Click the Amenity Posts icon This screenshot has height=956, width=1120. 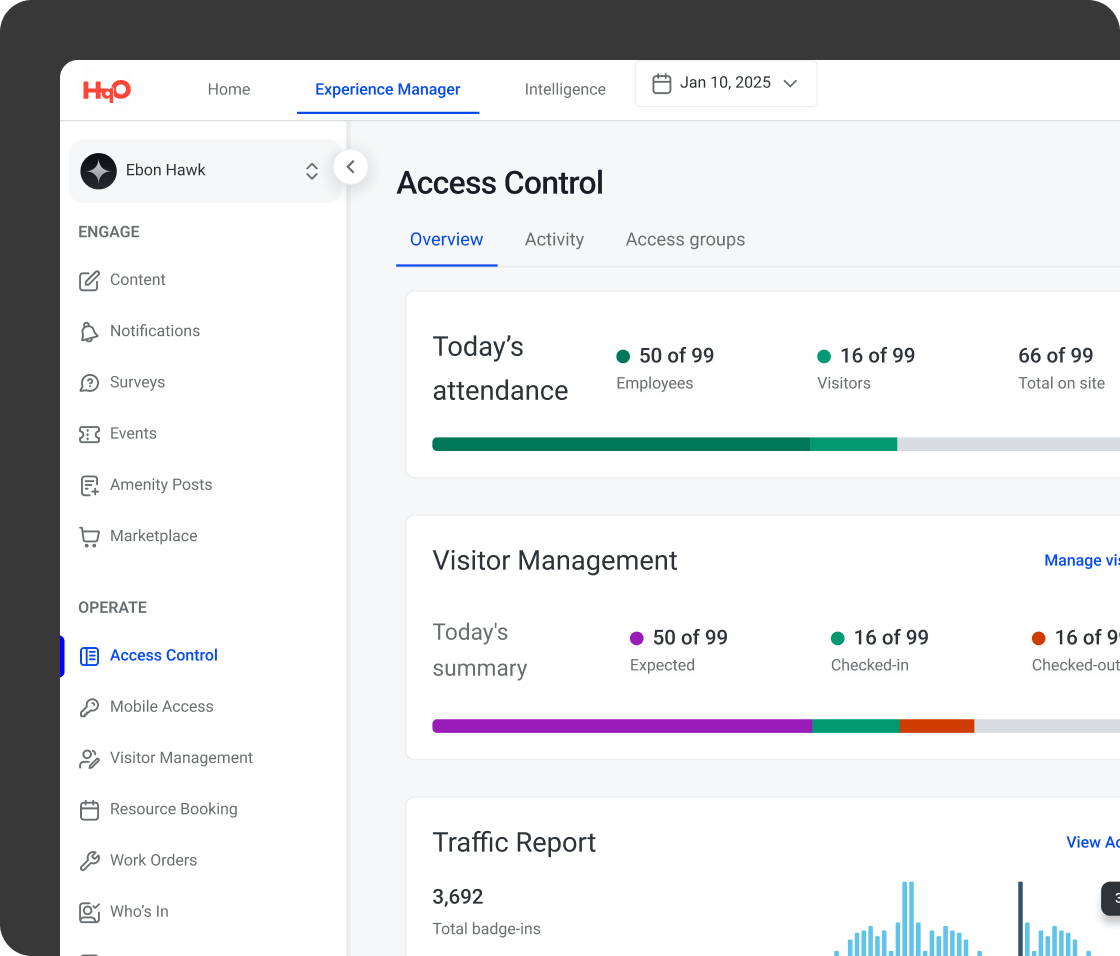[89, 486]
